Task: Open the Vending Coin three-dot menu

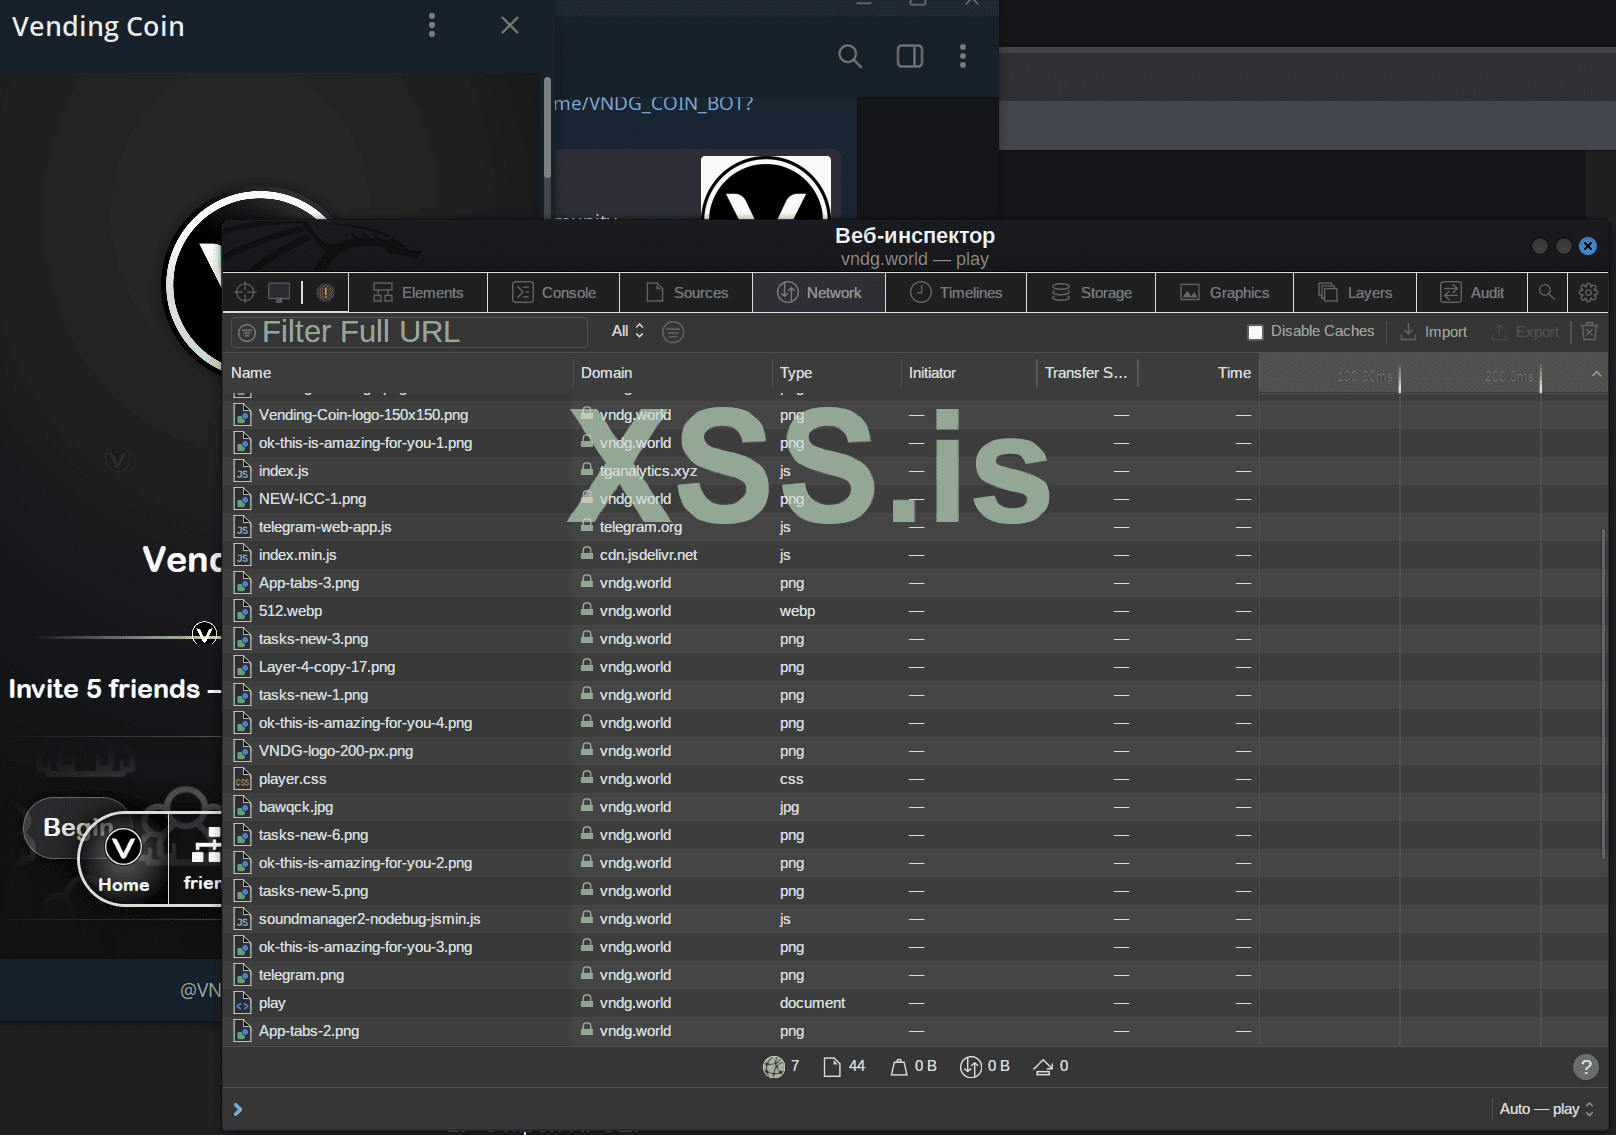Action: click(432, 26)
